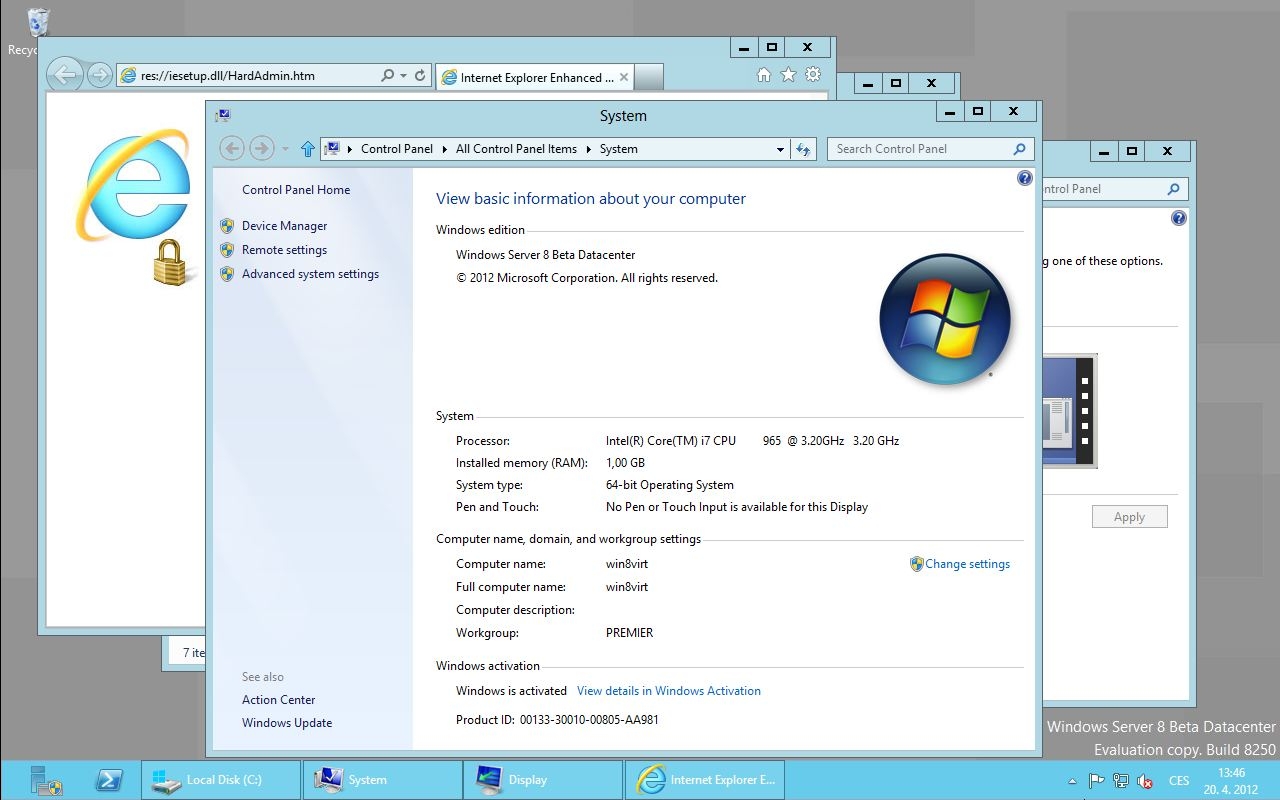
Task: Select All Control Panel Items breadcrumb
Action: [516, 149]
